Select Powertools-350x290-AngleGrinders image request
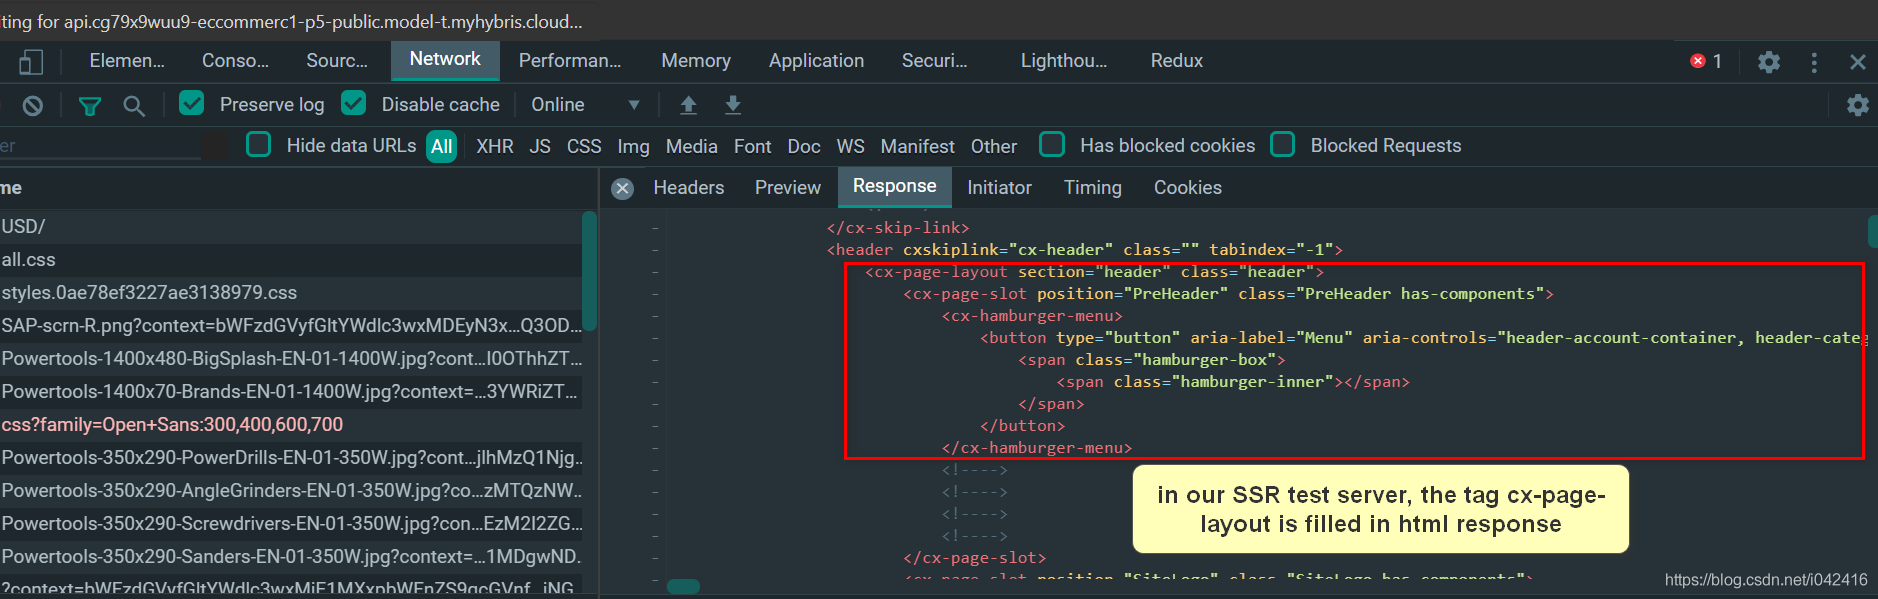 coord(290,491)
